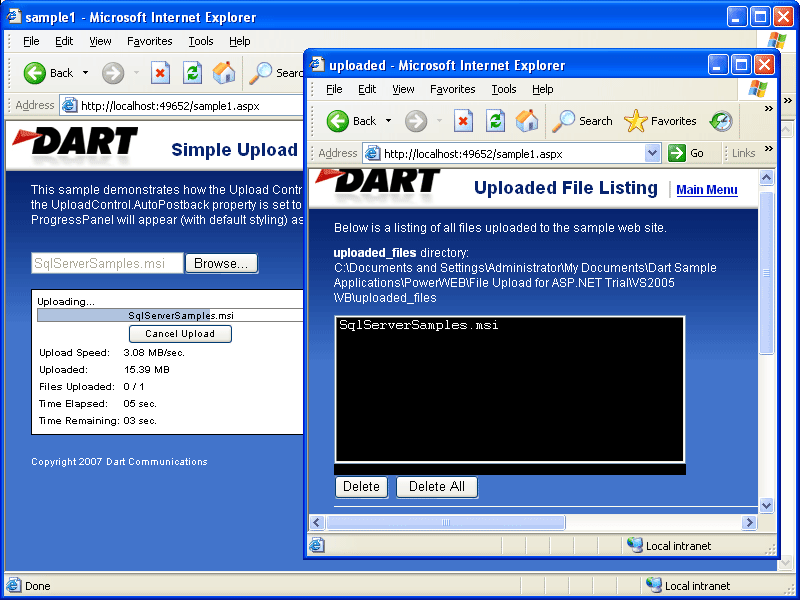The width and height of the screenshot is (800, 600).
Task: Open Favorites menu in uploaded window
Action: [x=453, y=89]
